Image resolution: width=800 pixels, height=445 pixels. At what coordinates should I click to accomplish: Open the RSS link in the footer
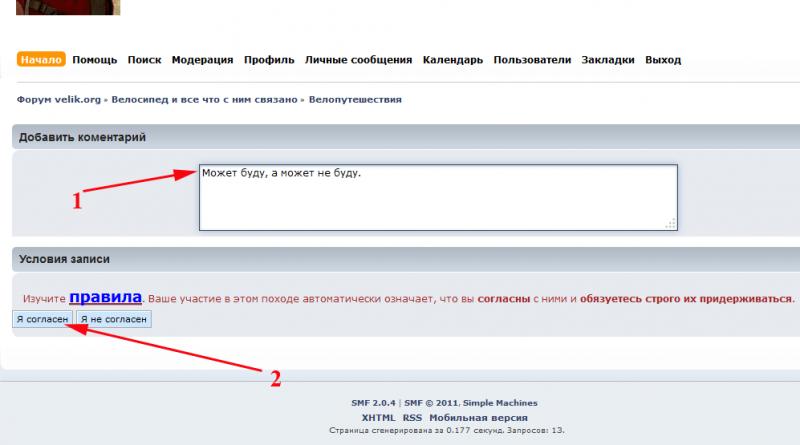(412, 417)
